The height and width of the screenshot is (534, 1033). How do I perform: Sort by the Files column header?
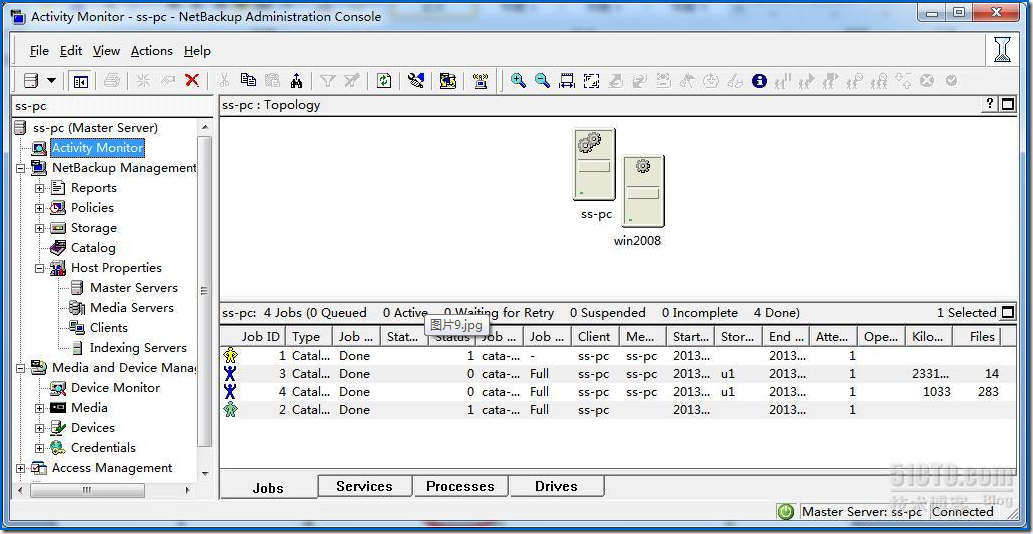tap(976, 336)
